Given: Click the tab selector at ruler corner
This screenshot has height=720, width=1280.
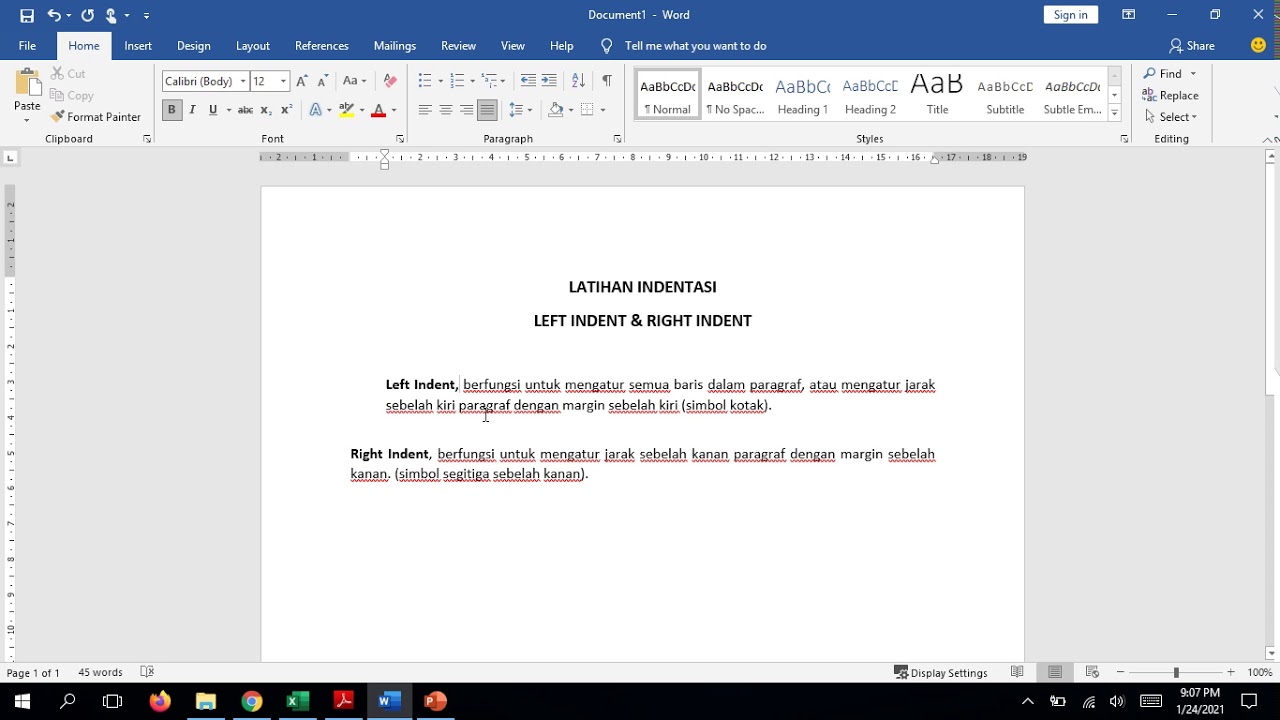Looking at the screenshot, I should 10,157.
